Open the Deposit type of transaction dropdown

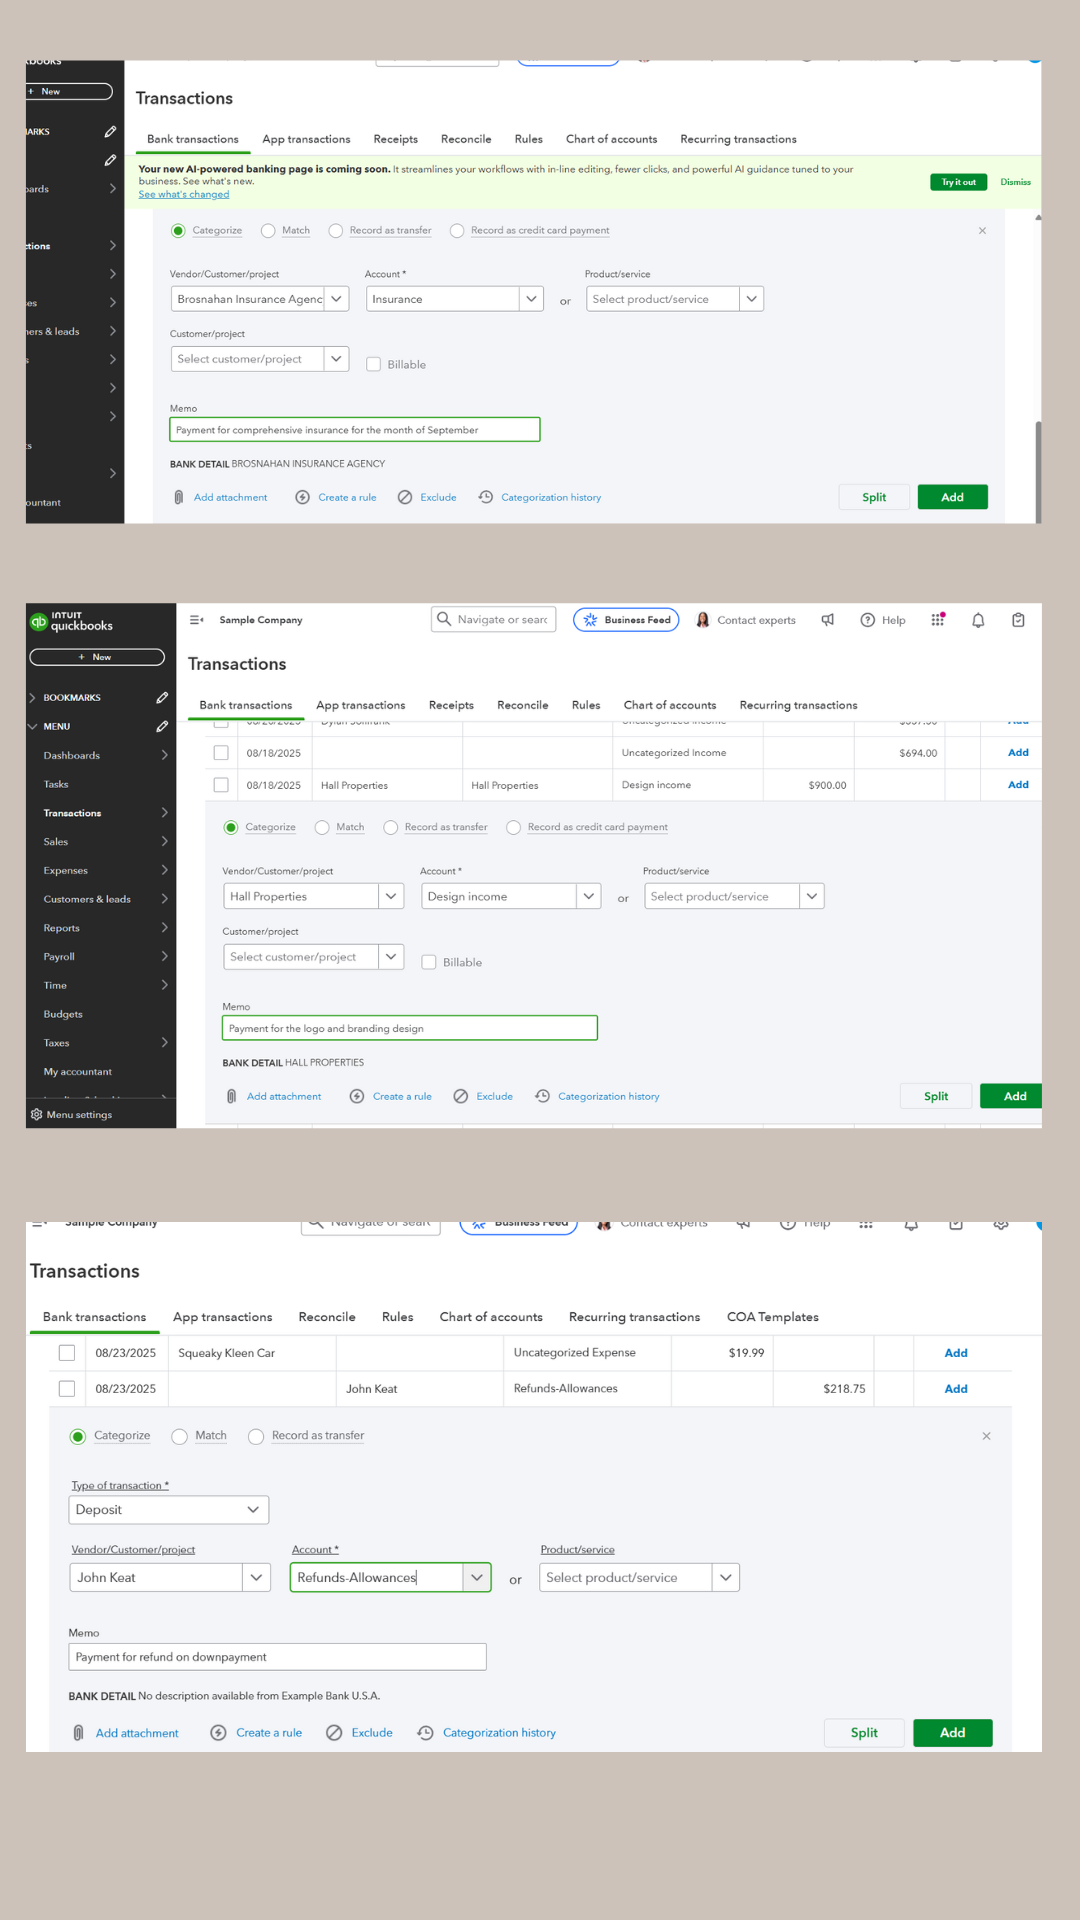(253, 1510)
